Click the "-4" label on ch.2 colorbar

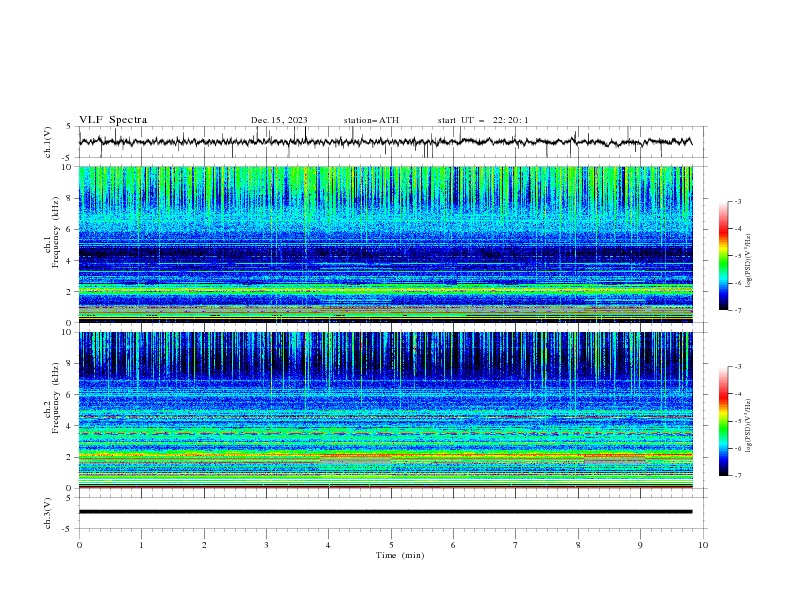(x=737, y=394)
